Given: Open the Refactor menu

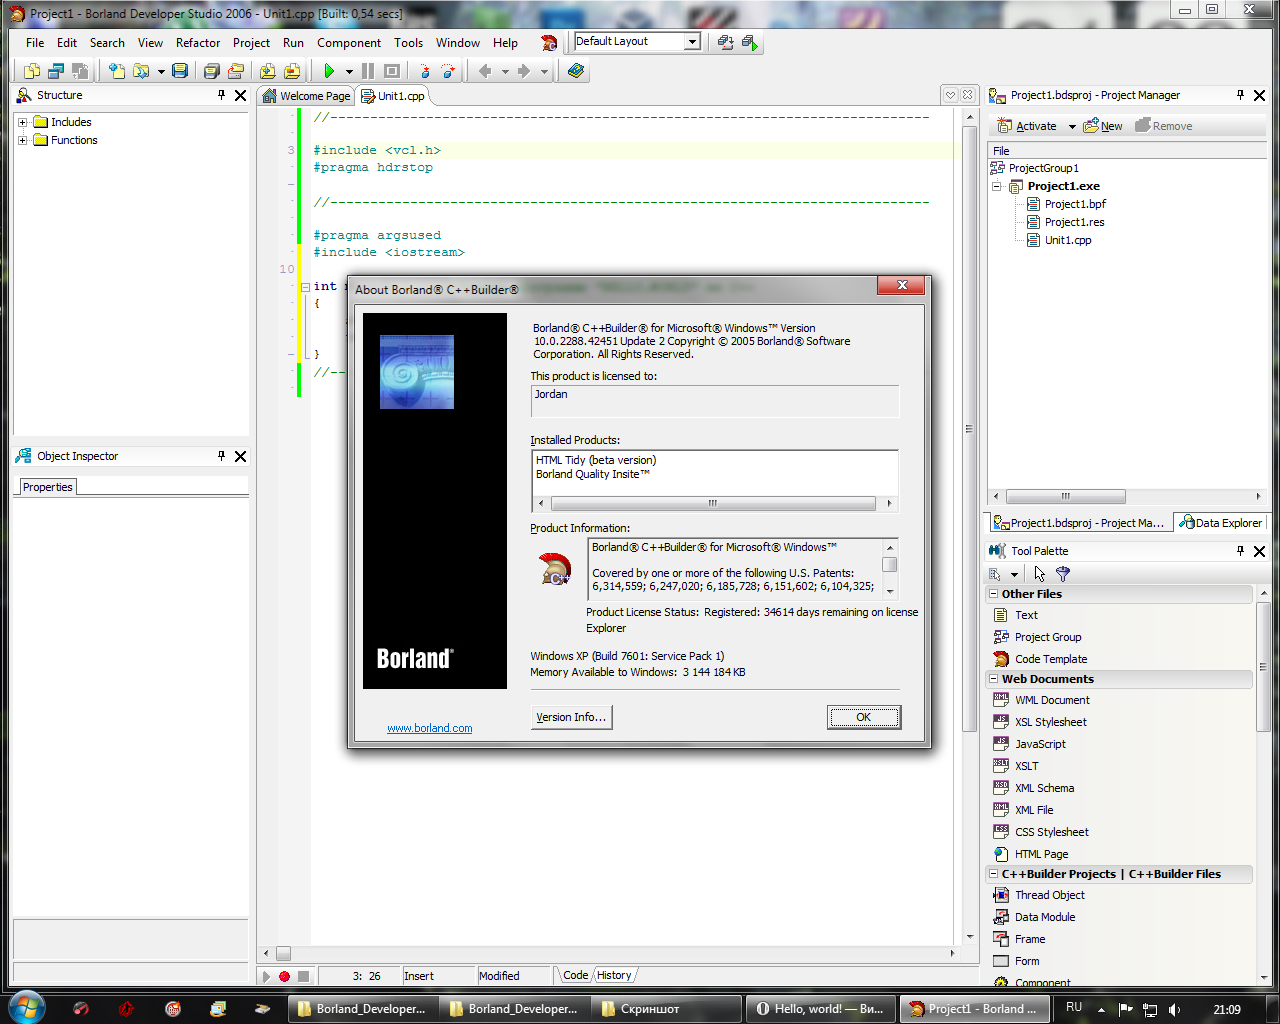Looking at the screenshot, I should pyautogui.click(x=197, y=43).
